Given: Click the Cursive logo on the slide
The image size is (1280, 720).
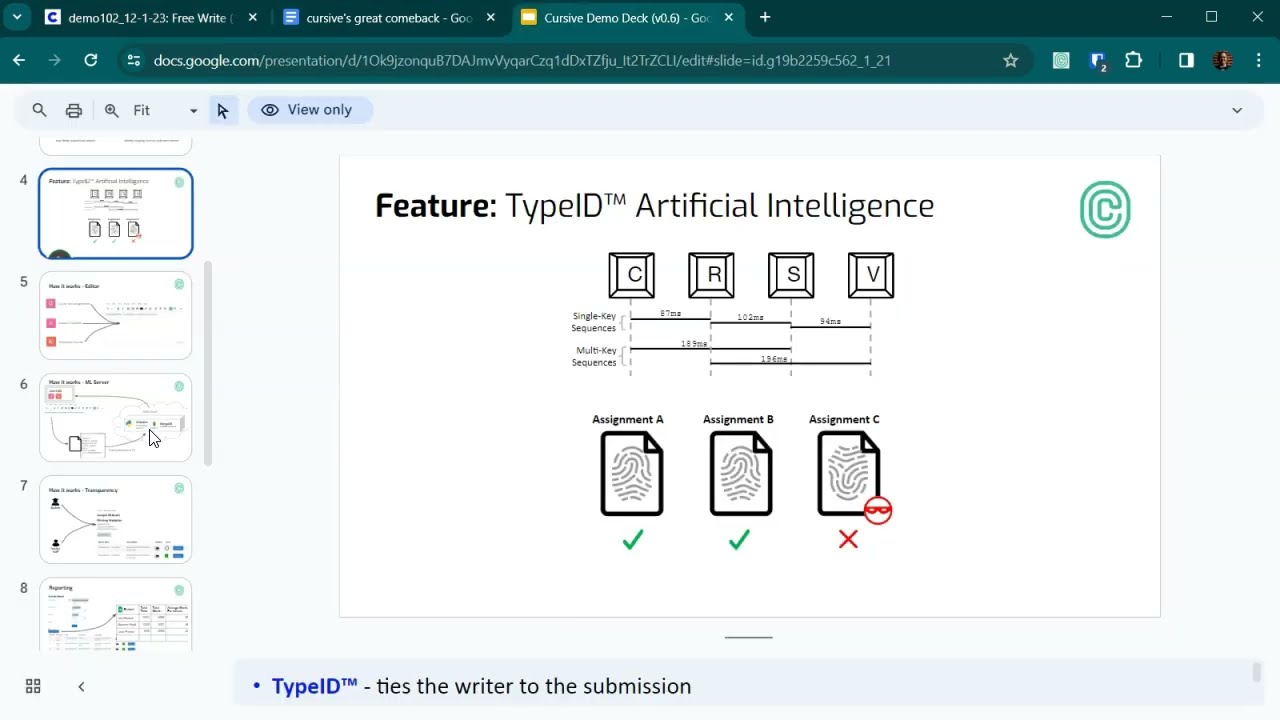Looking at the screenshot, I should [1105, 209].
